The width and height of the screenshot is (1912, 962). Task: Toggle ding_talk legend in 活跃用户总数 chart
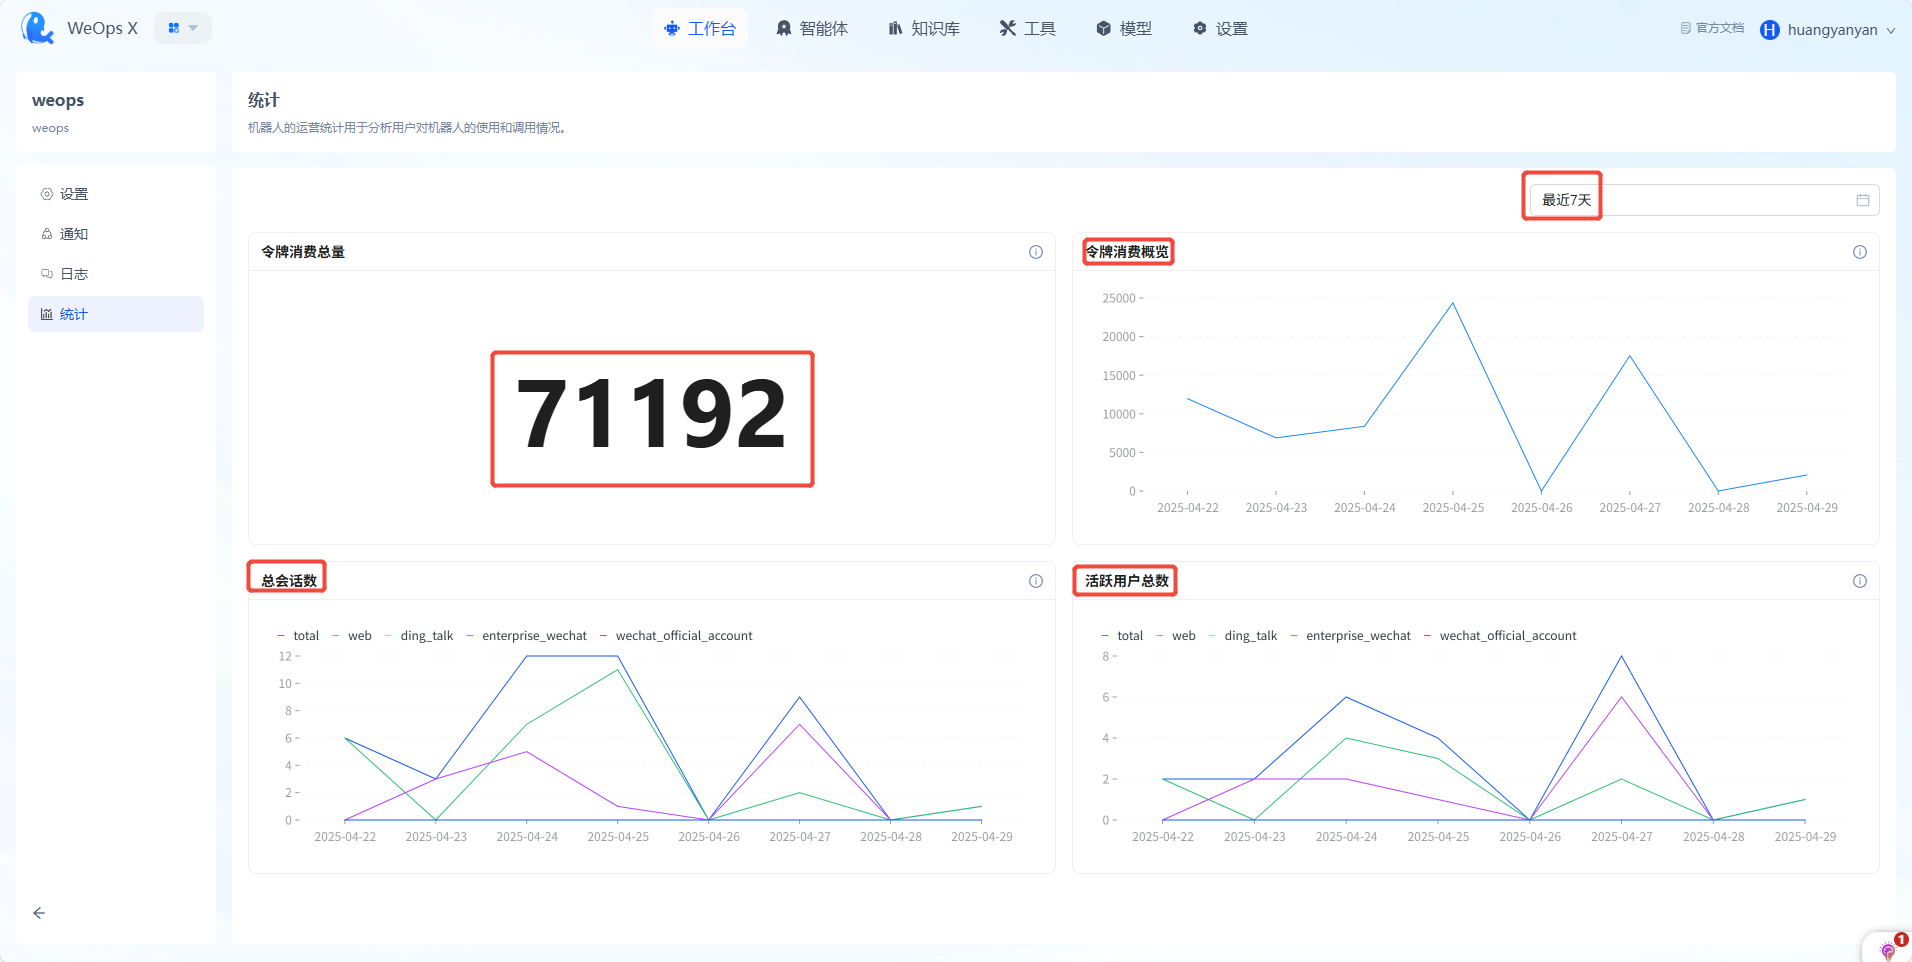pos(1243,636)
